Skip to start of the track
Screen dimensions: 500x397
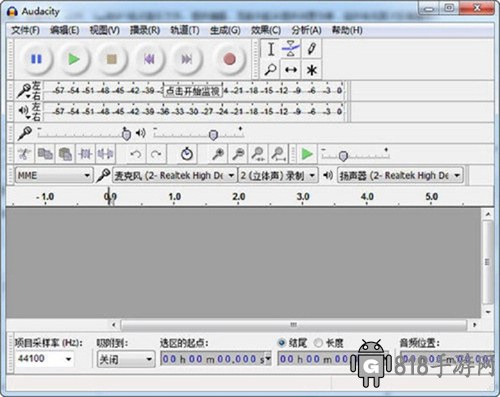[149, 59]
